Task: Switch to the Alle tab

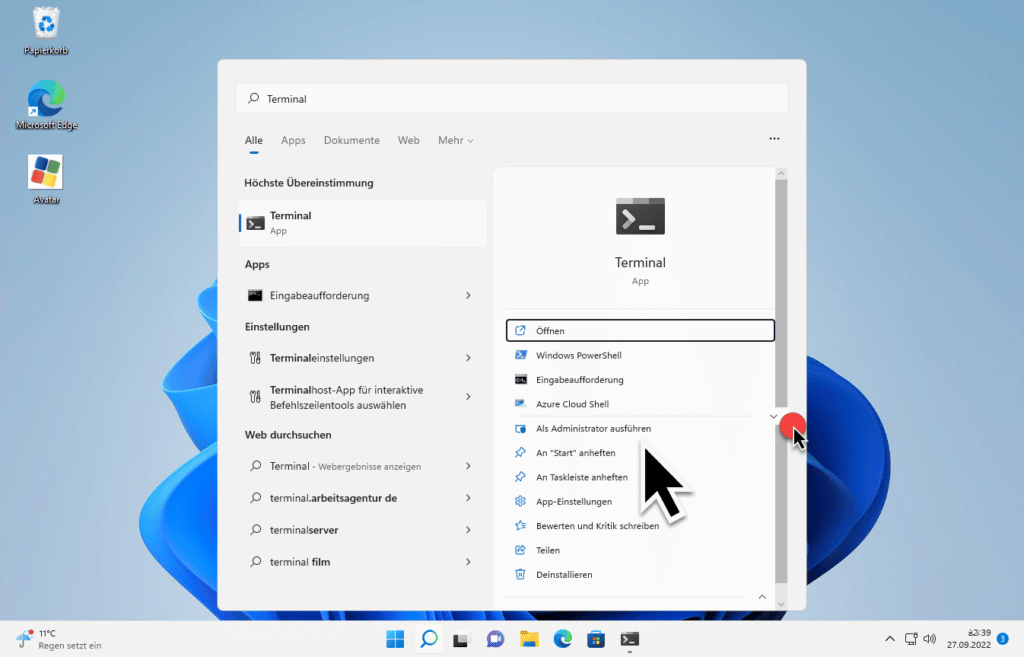Action: (253, 140)
